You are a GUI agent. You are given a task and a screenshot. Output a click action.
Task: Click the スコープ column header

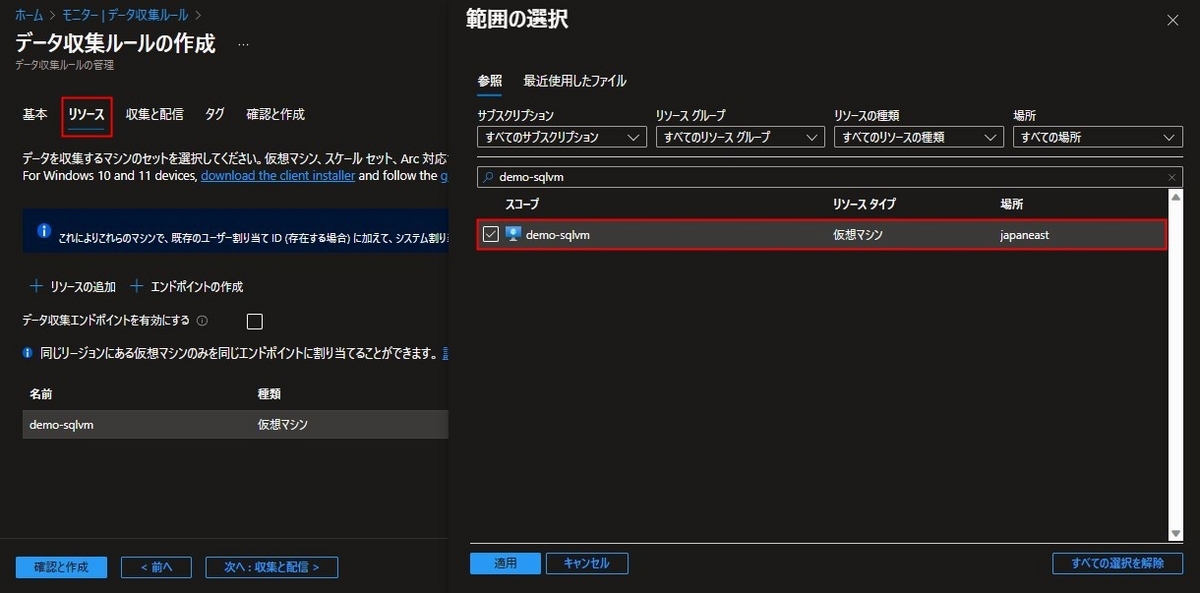point(522,204)
